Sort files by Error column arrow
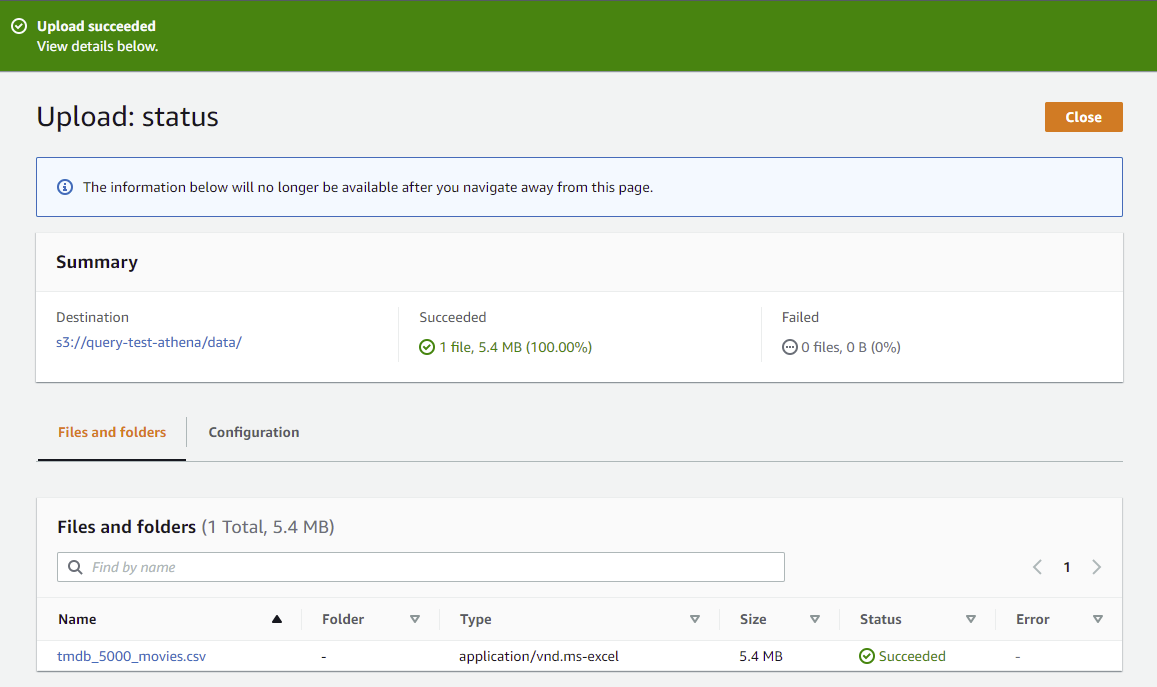The height and width of the screenshot is (687, 1157). tap(1098, 619)
